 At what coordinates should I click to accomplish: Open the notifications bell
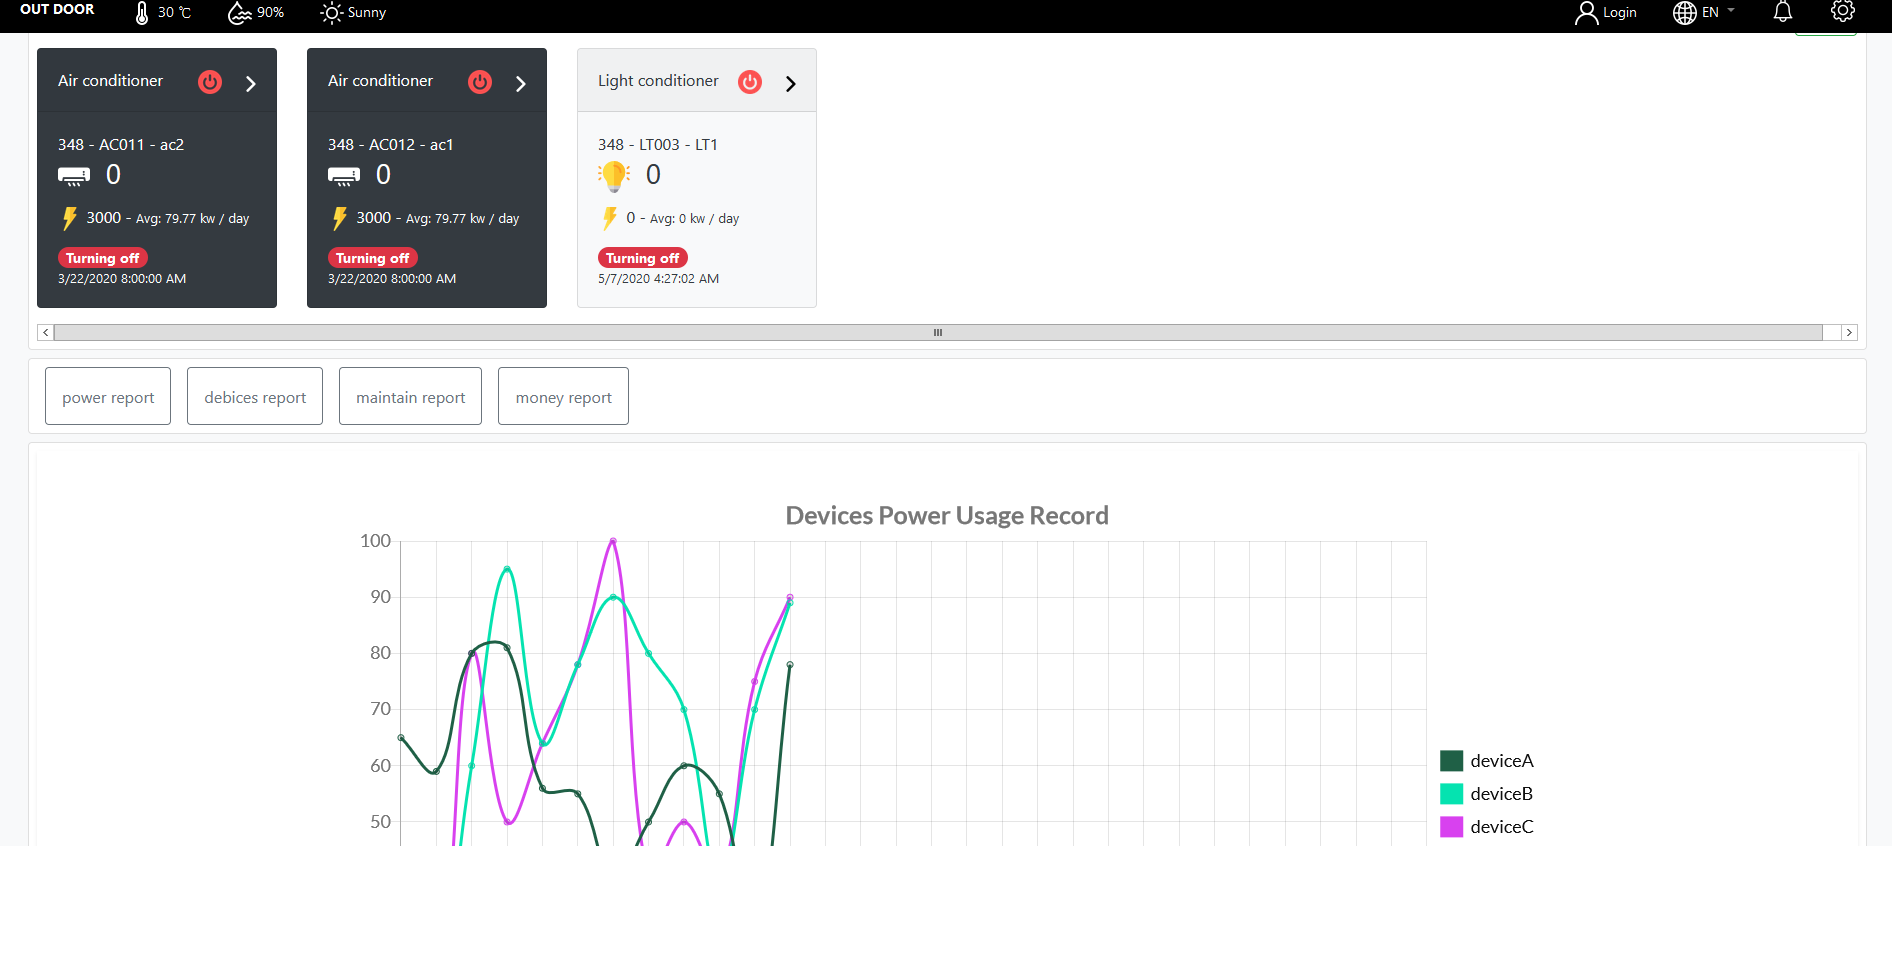(1783, 12)
